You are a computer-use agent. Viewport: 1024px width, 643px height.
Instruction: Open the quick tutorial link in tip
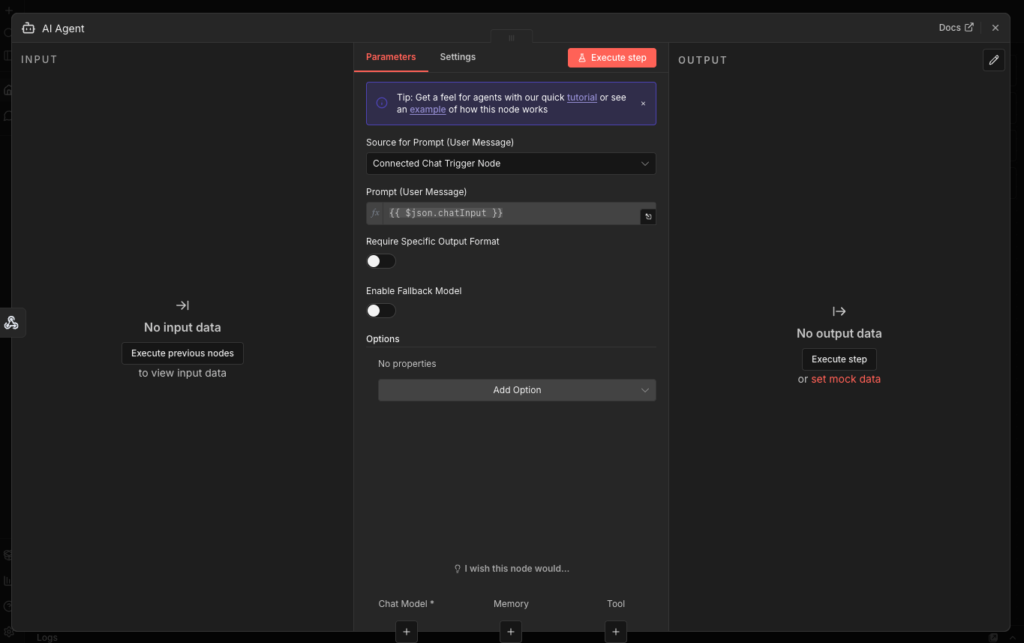(x=582, y=97)
